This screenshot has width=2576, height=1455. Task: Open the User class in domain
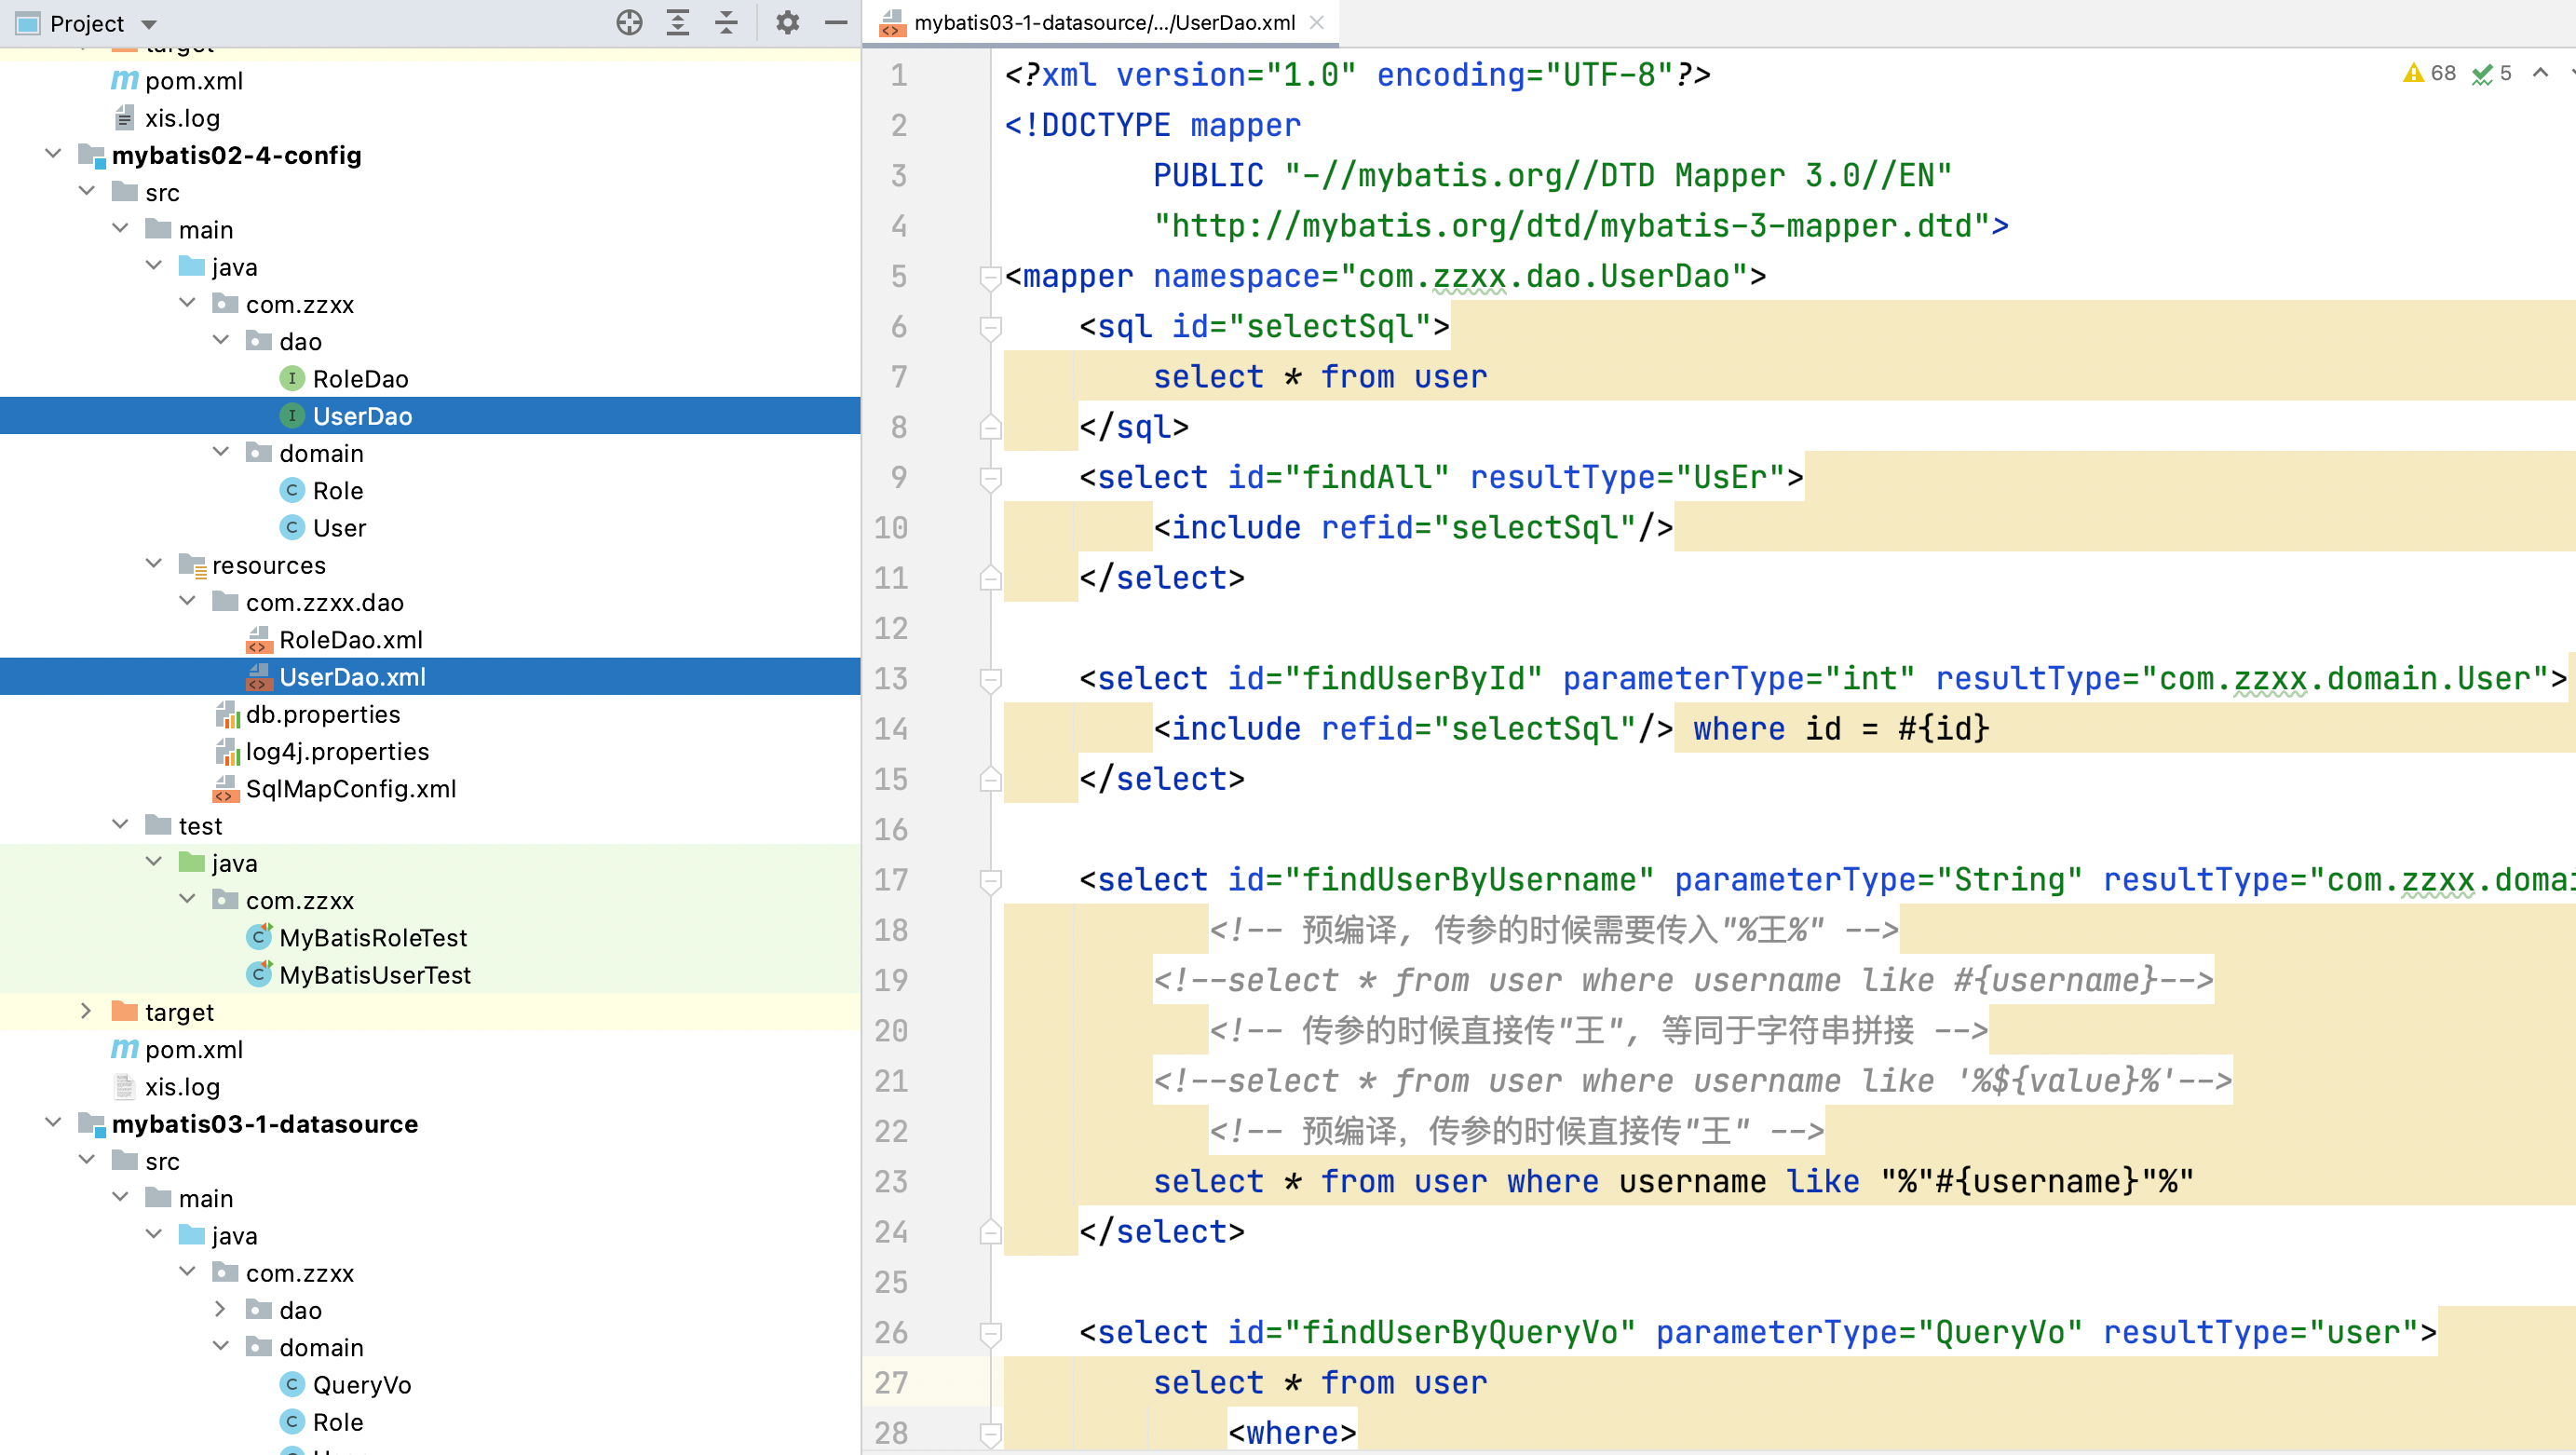[x=339, y=528]
